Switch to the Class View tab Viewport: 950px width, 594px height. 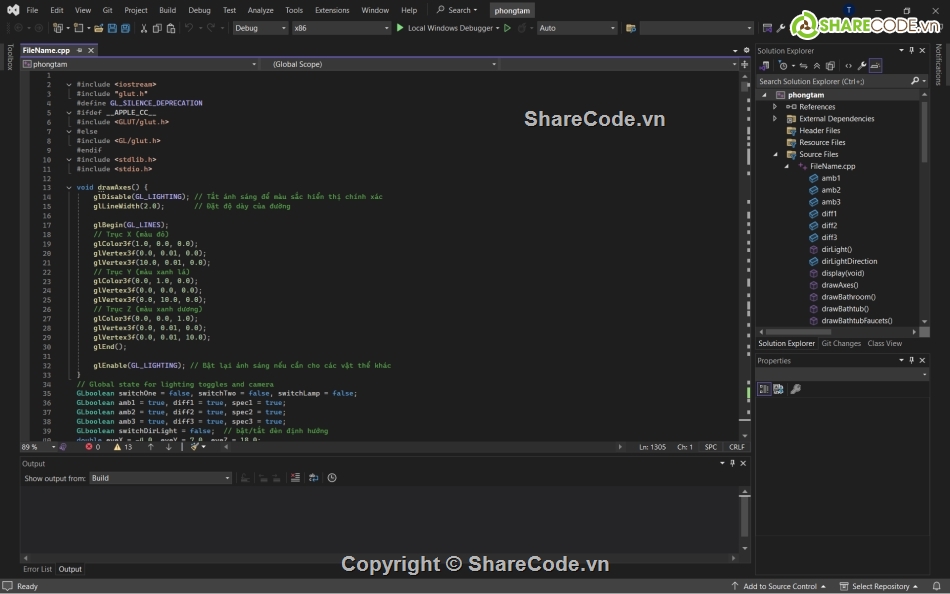click(x=885, y=343)
